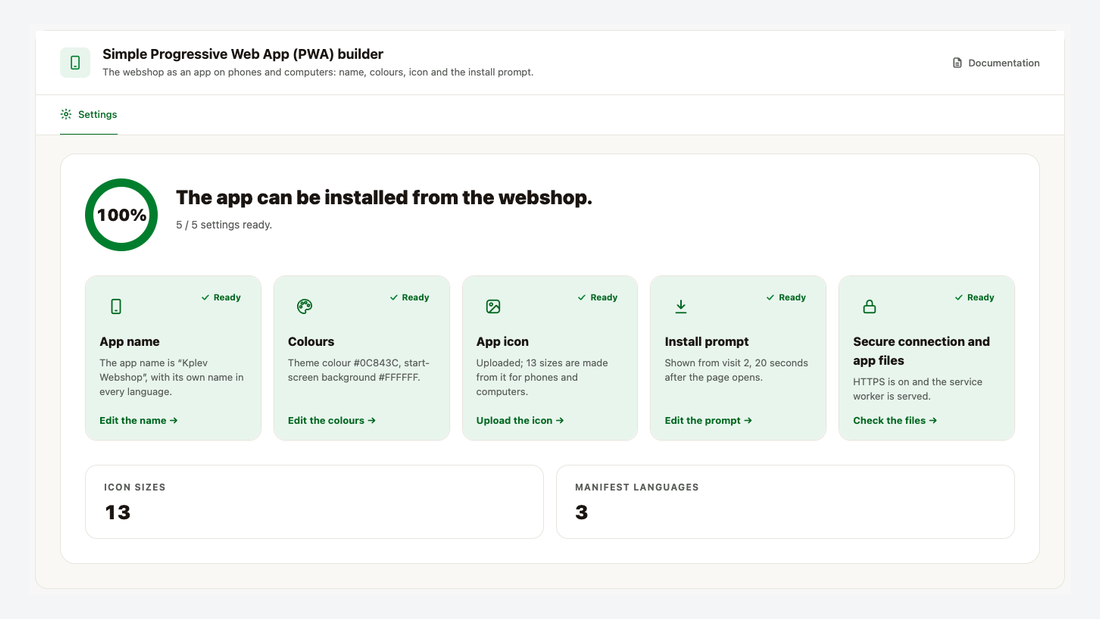The width and height of the screenshot is (1100, 619).
Task: Open the Documentation link
Action: (996, 63)
